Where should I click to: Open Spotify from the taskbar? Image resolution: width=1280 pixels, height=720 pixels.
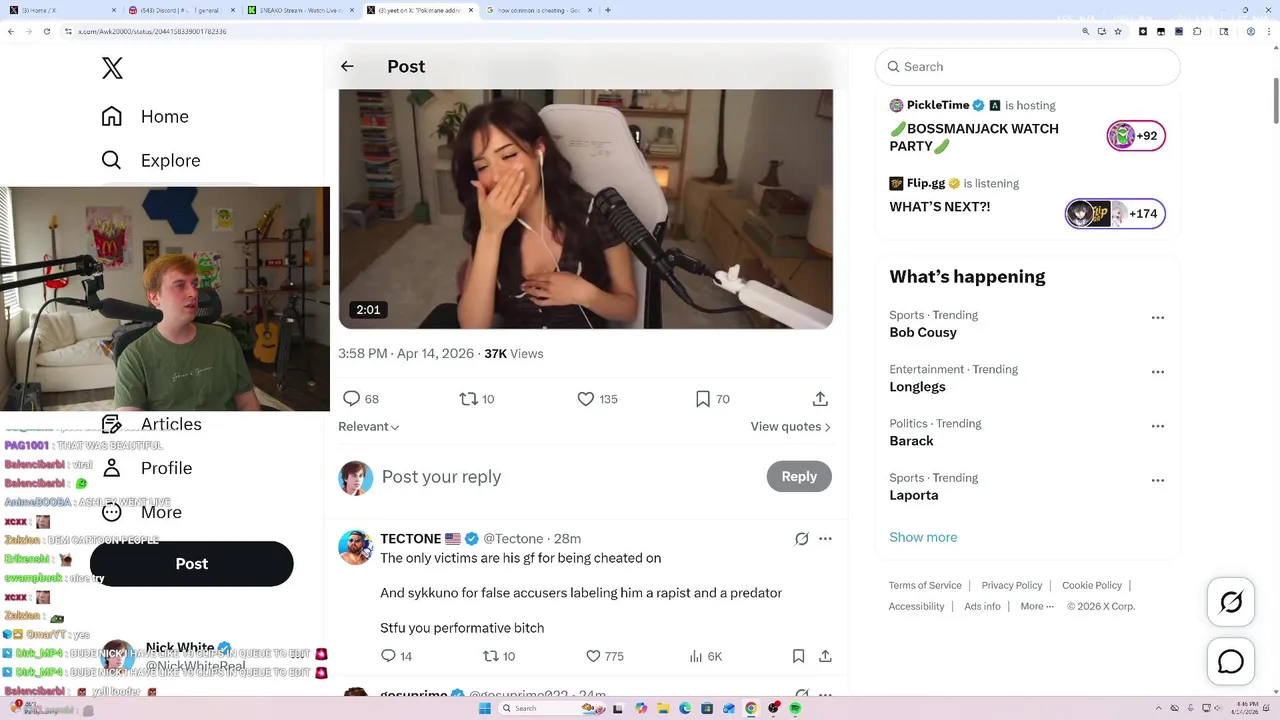point(795,708)
